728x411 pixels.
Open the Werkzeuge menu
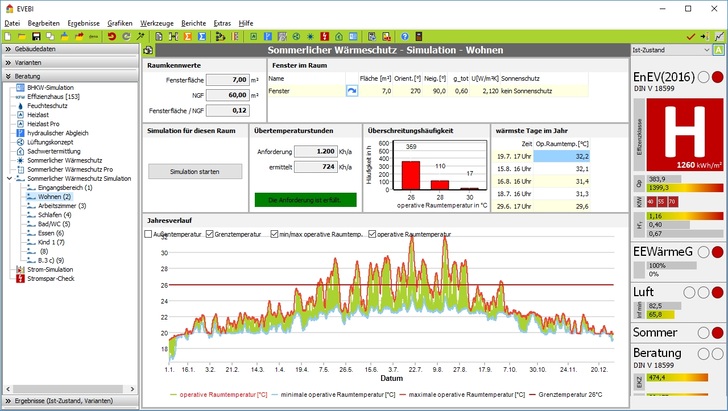point(156,21)
